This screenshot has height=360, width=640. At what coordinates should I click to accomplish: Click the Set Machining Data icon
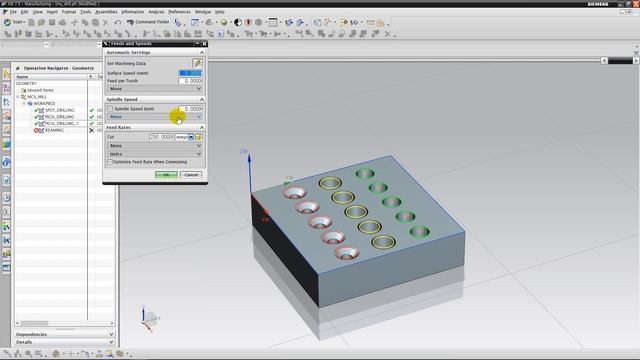tap(197, 63)
